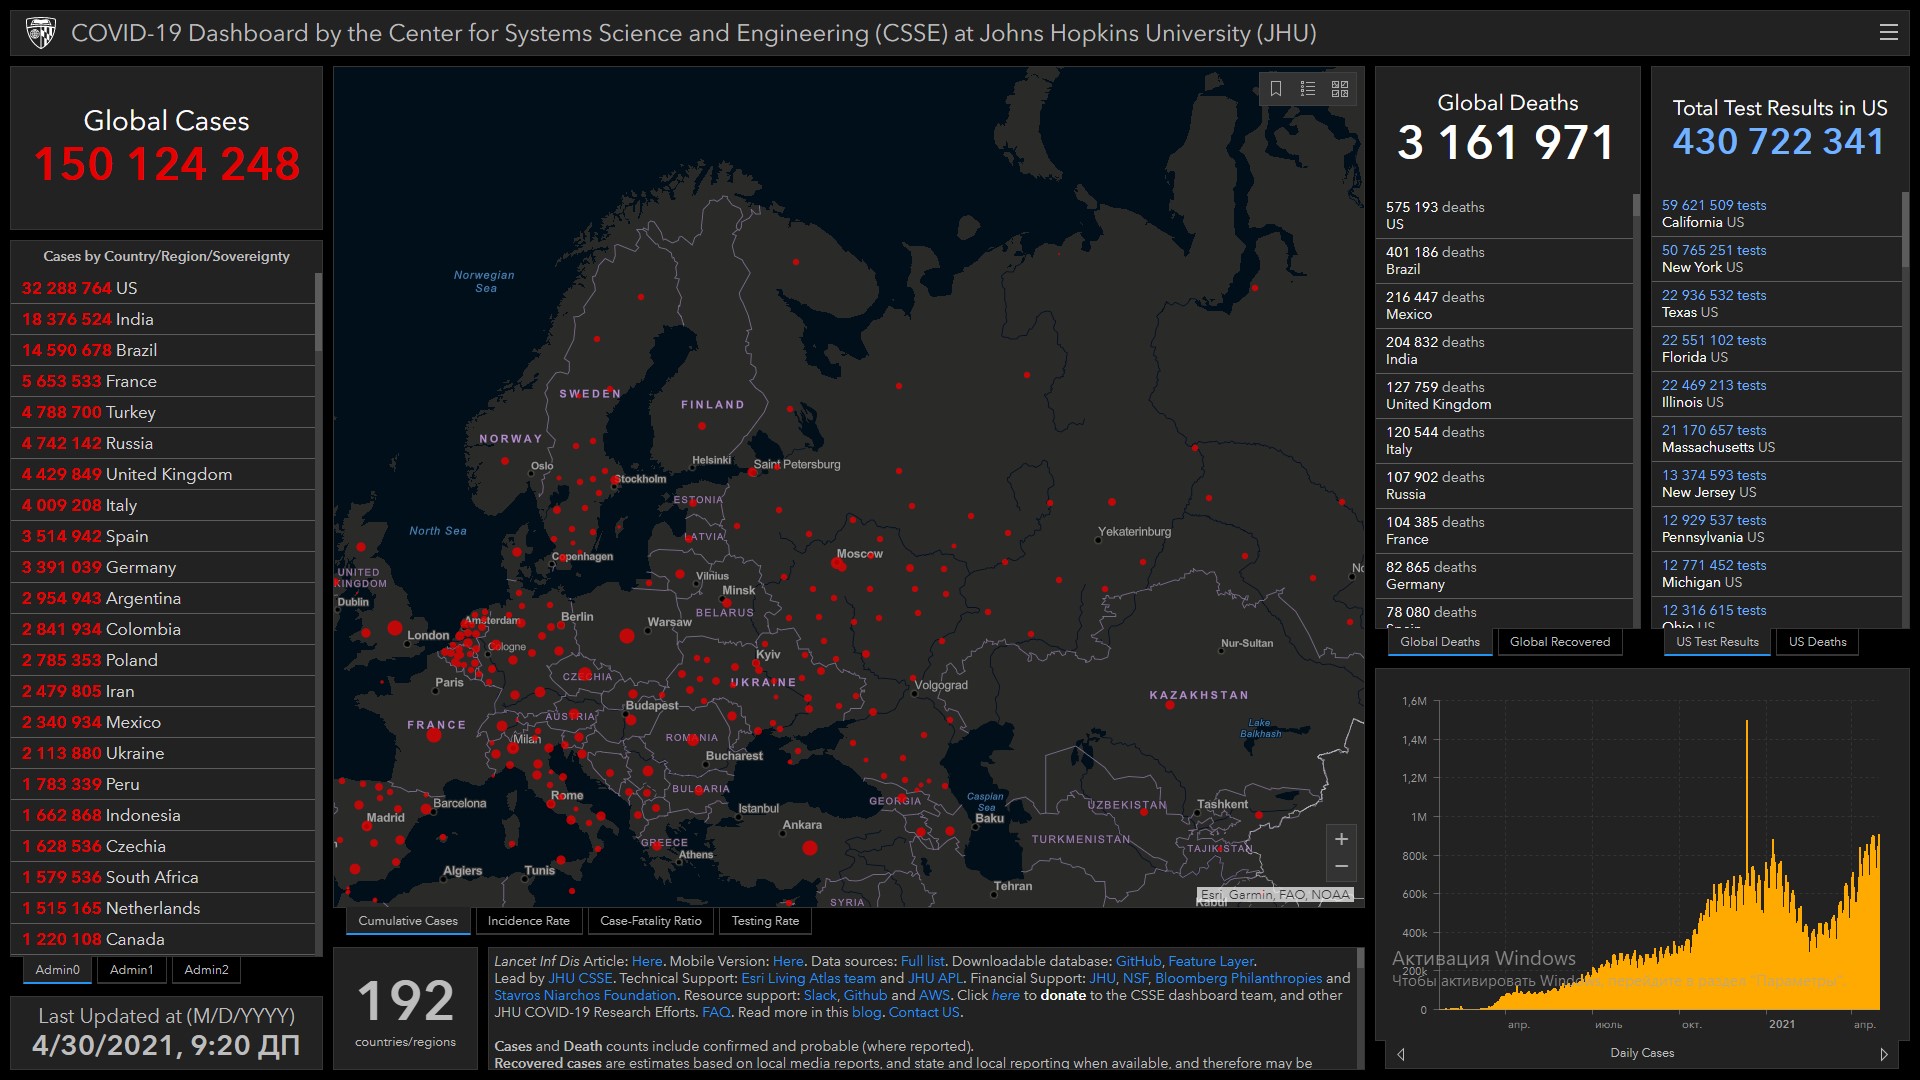Zoom in on the map
This screenshot has width=1920, height=1080.
(1341, 839)
